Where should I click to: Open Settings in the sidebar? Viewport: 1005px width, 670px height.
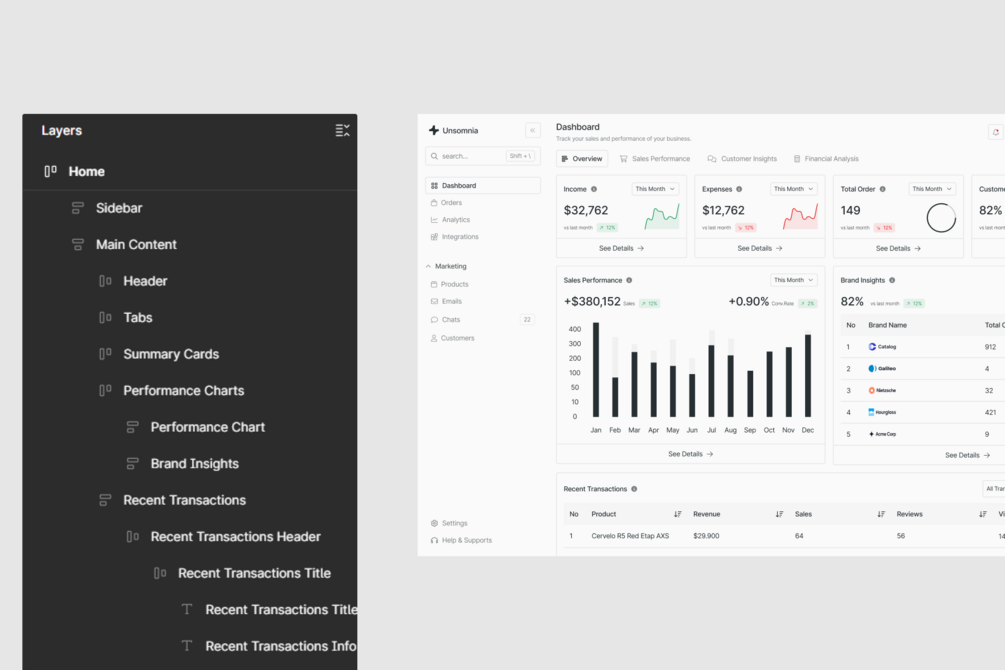coord(449,523)
